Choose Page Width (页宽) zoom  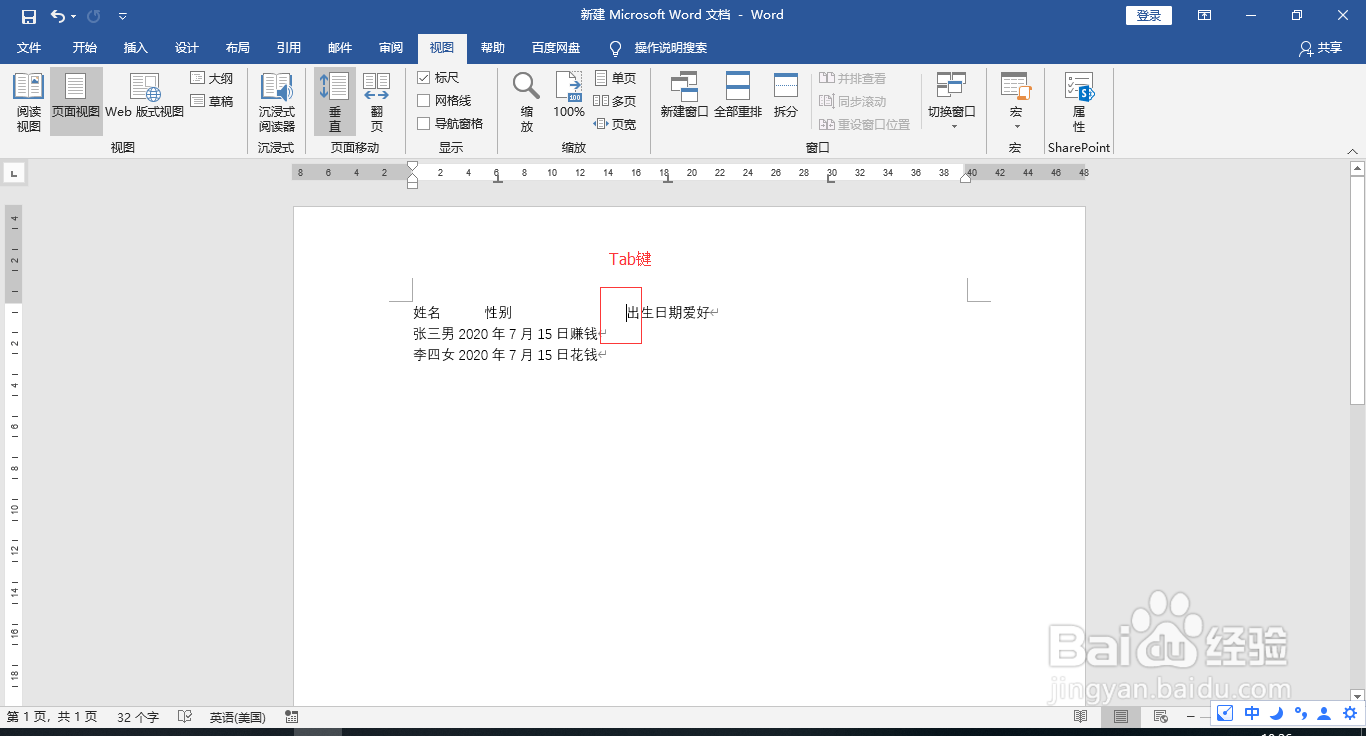coord(615,124)
